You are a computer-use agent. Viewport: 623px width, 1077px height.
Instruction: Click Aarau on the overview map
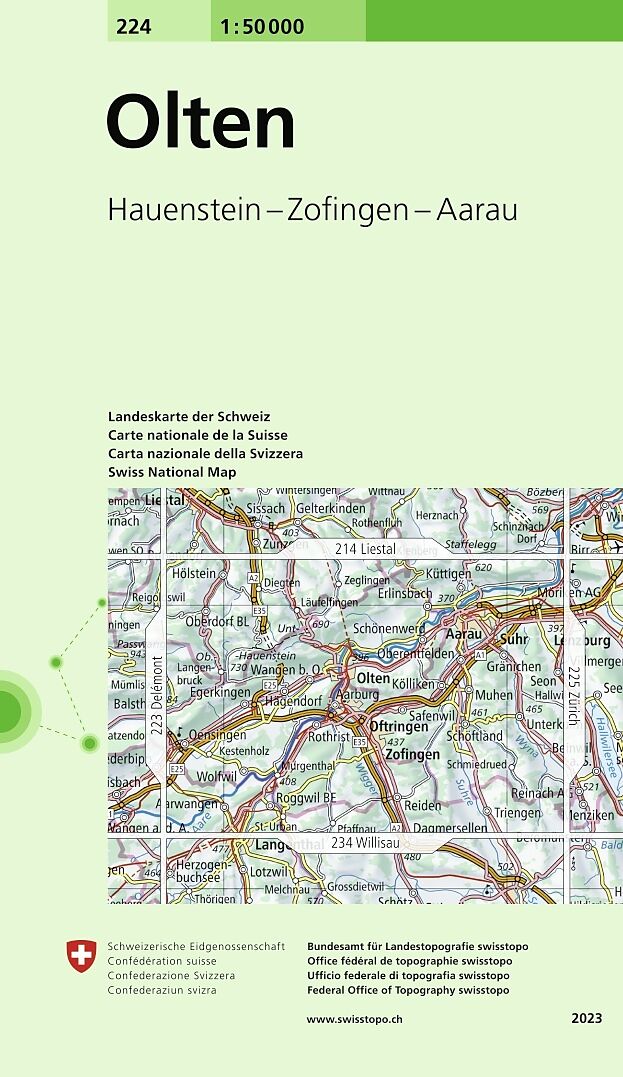(x=463, y=634)
